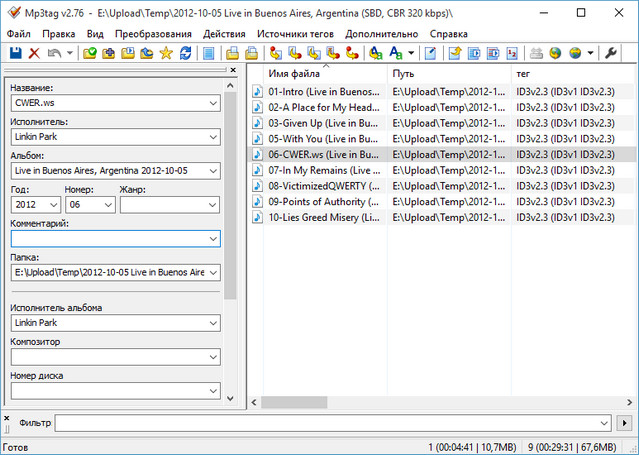Open the Номер dropdown showing 06
639x455 pixels.
point(108,205)
